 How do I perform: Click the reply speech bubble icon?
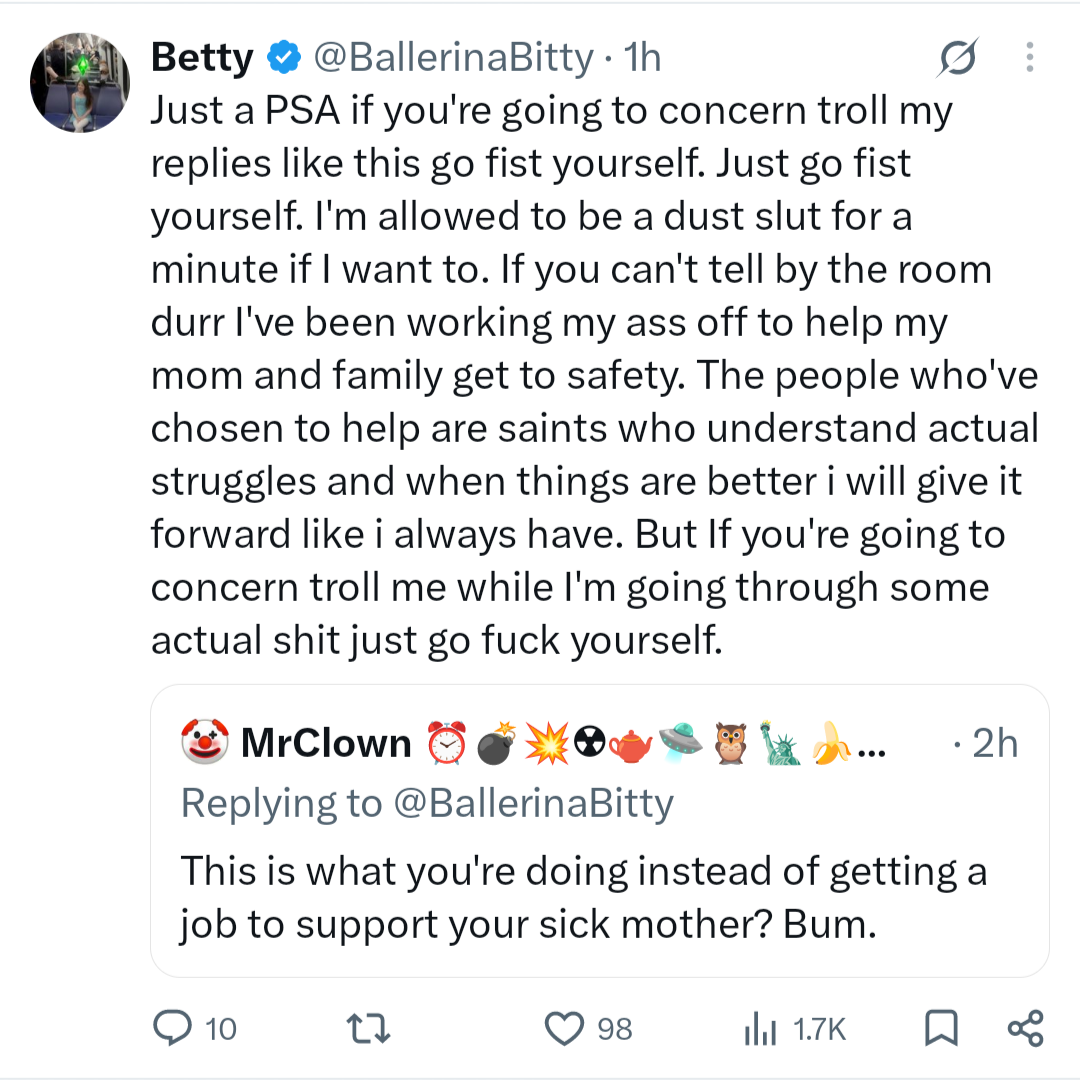(172, 1028)
